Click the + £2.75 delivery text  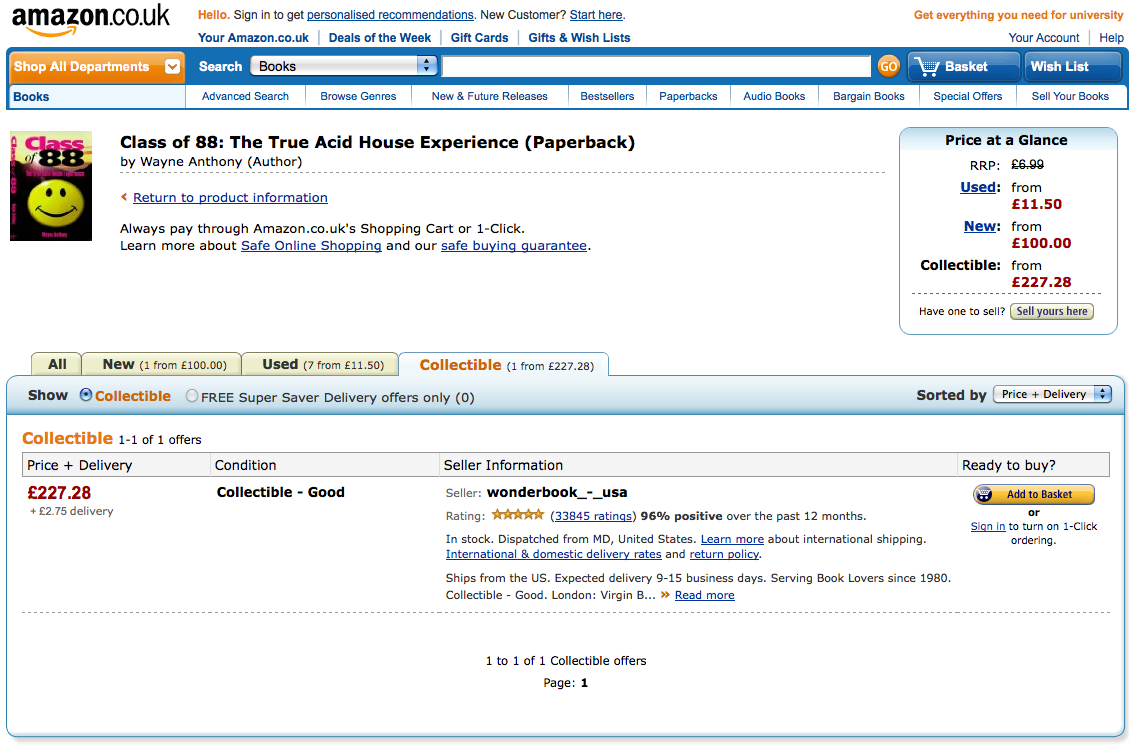point(72,511)
